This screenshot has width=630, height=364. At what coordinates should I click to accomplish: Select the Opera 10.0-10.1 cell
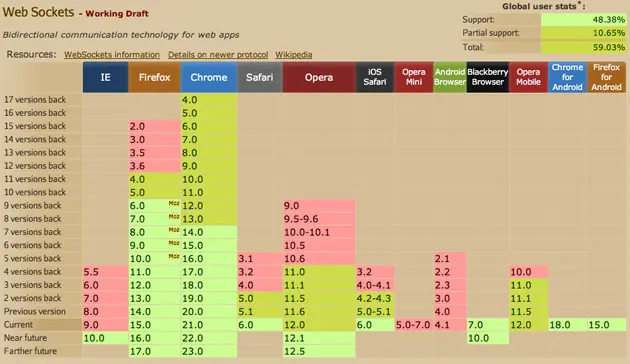coord(319,232)
